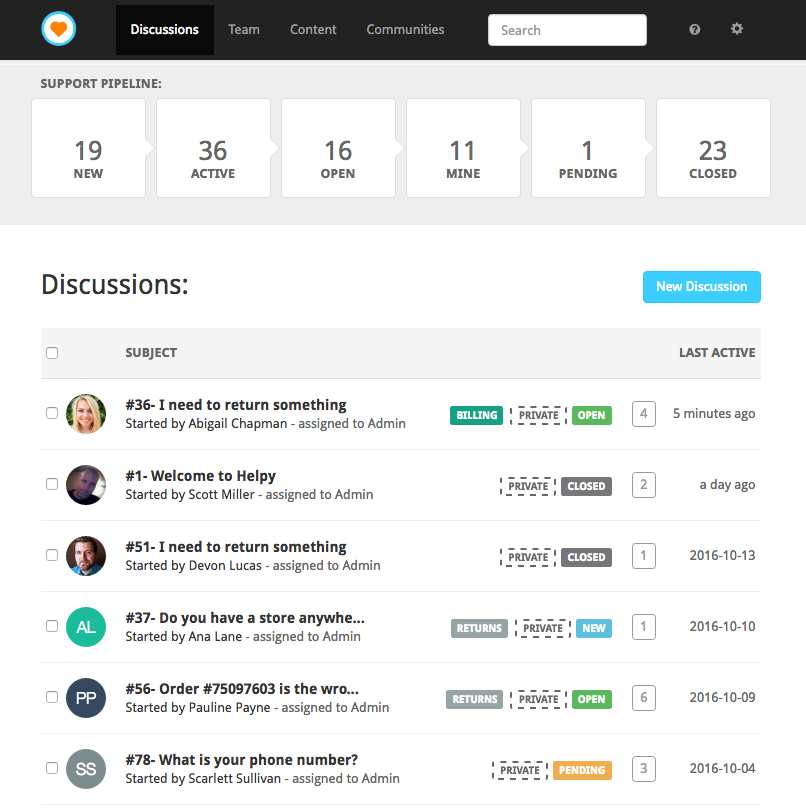Click the RETURNS tag on discussion #56
Viewport: 806px width, 808px height.
pyautogui.click(x=475, y=699)
